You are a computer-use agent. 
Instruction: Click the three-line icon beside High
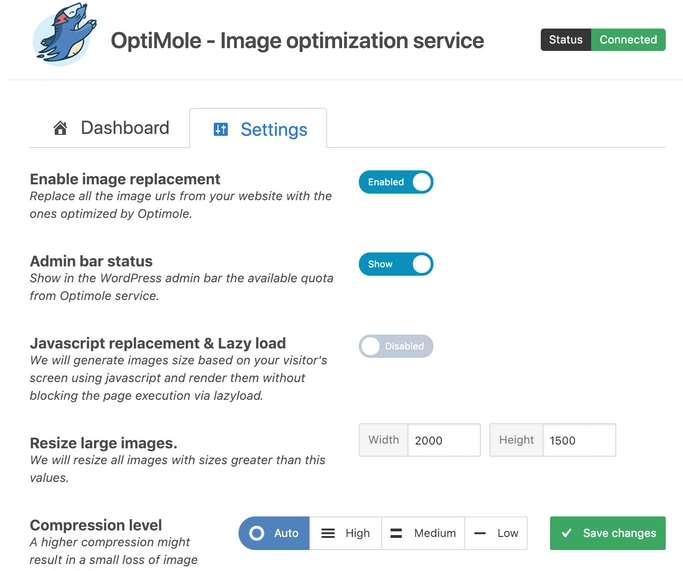pos(328,533)
